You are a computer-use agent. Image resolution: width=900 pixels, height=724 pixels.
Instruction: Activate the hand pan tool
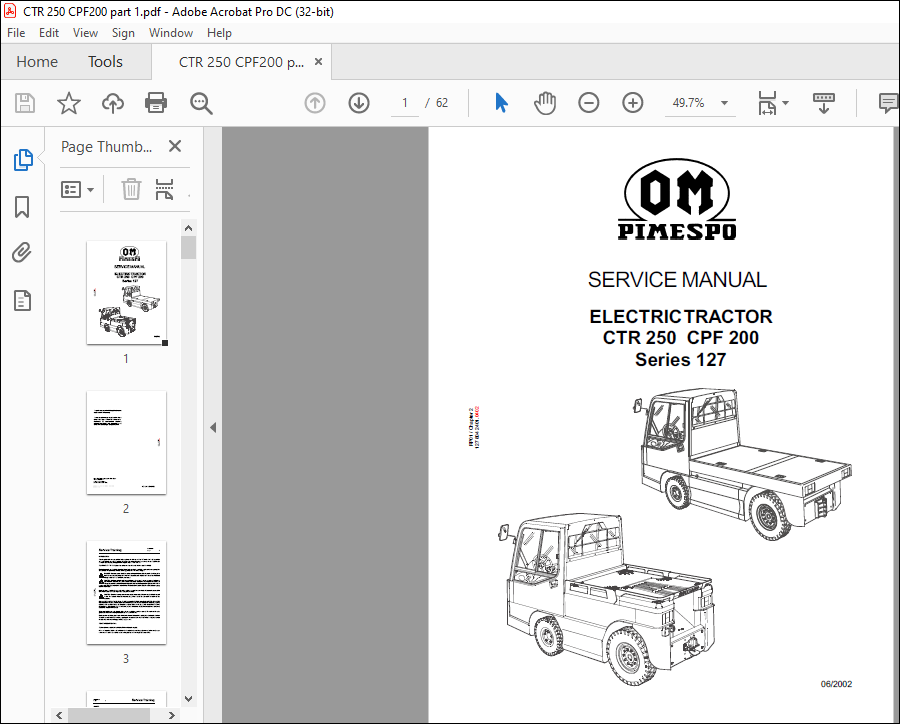[x=545, y=103]
